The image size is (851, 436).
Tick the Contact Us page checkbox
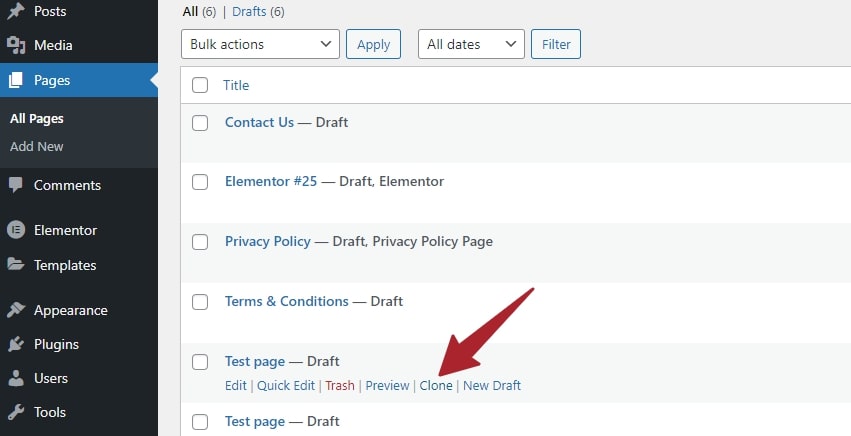click(x=200, y=123)
